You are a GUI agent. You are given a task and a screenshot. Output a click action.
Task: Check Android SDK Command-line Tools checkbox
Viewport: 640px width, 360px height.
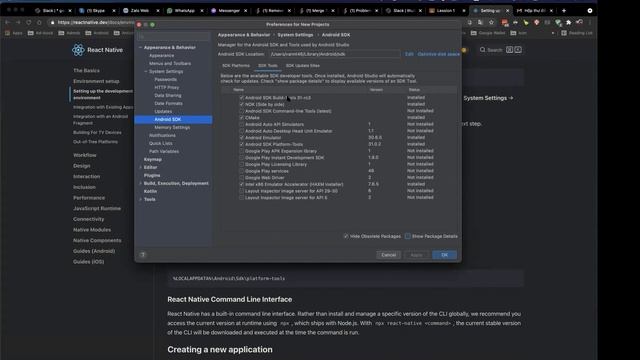pos(242,111)
